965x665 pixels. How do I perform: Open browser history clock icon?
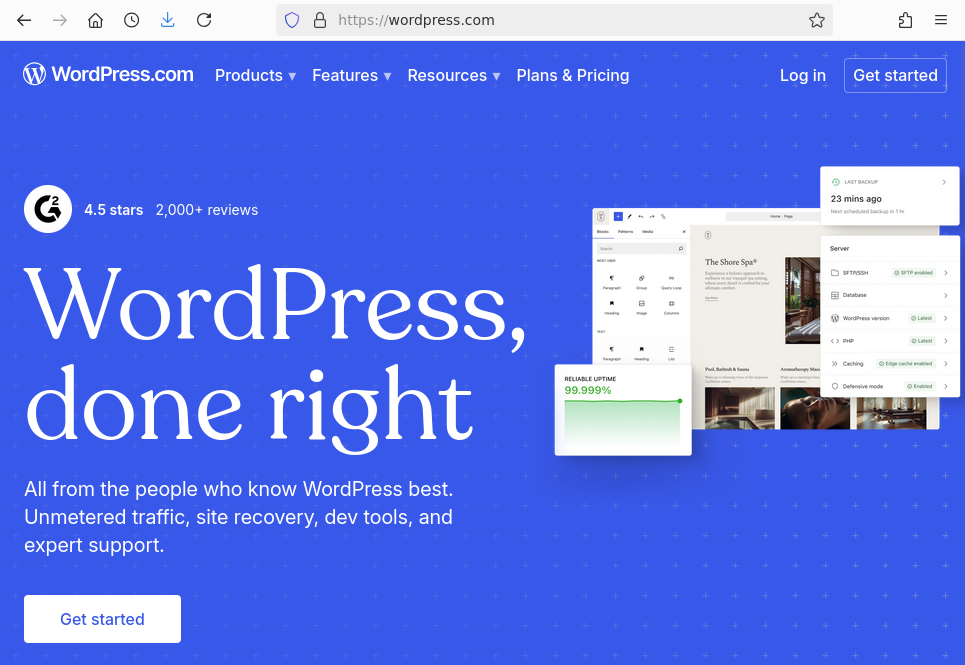pyautogui.click(x=131, y=20)
